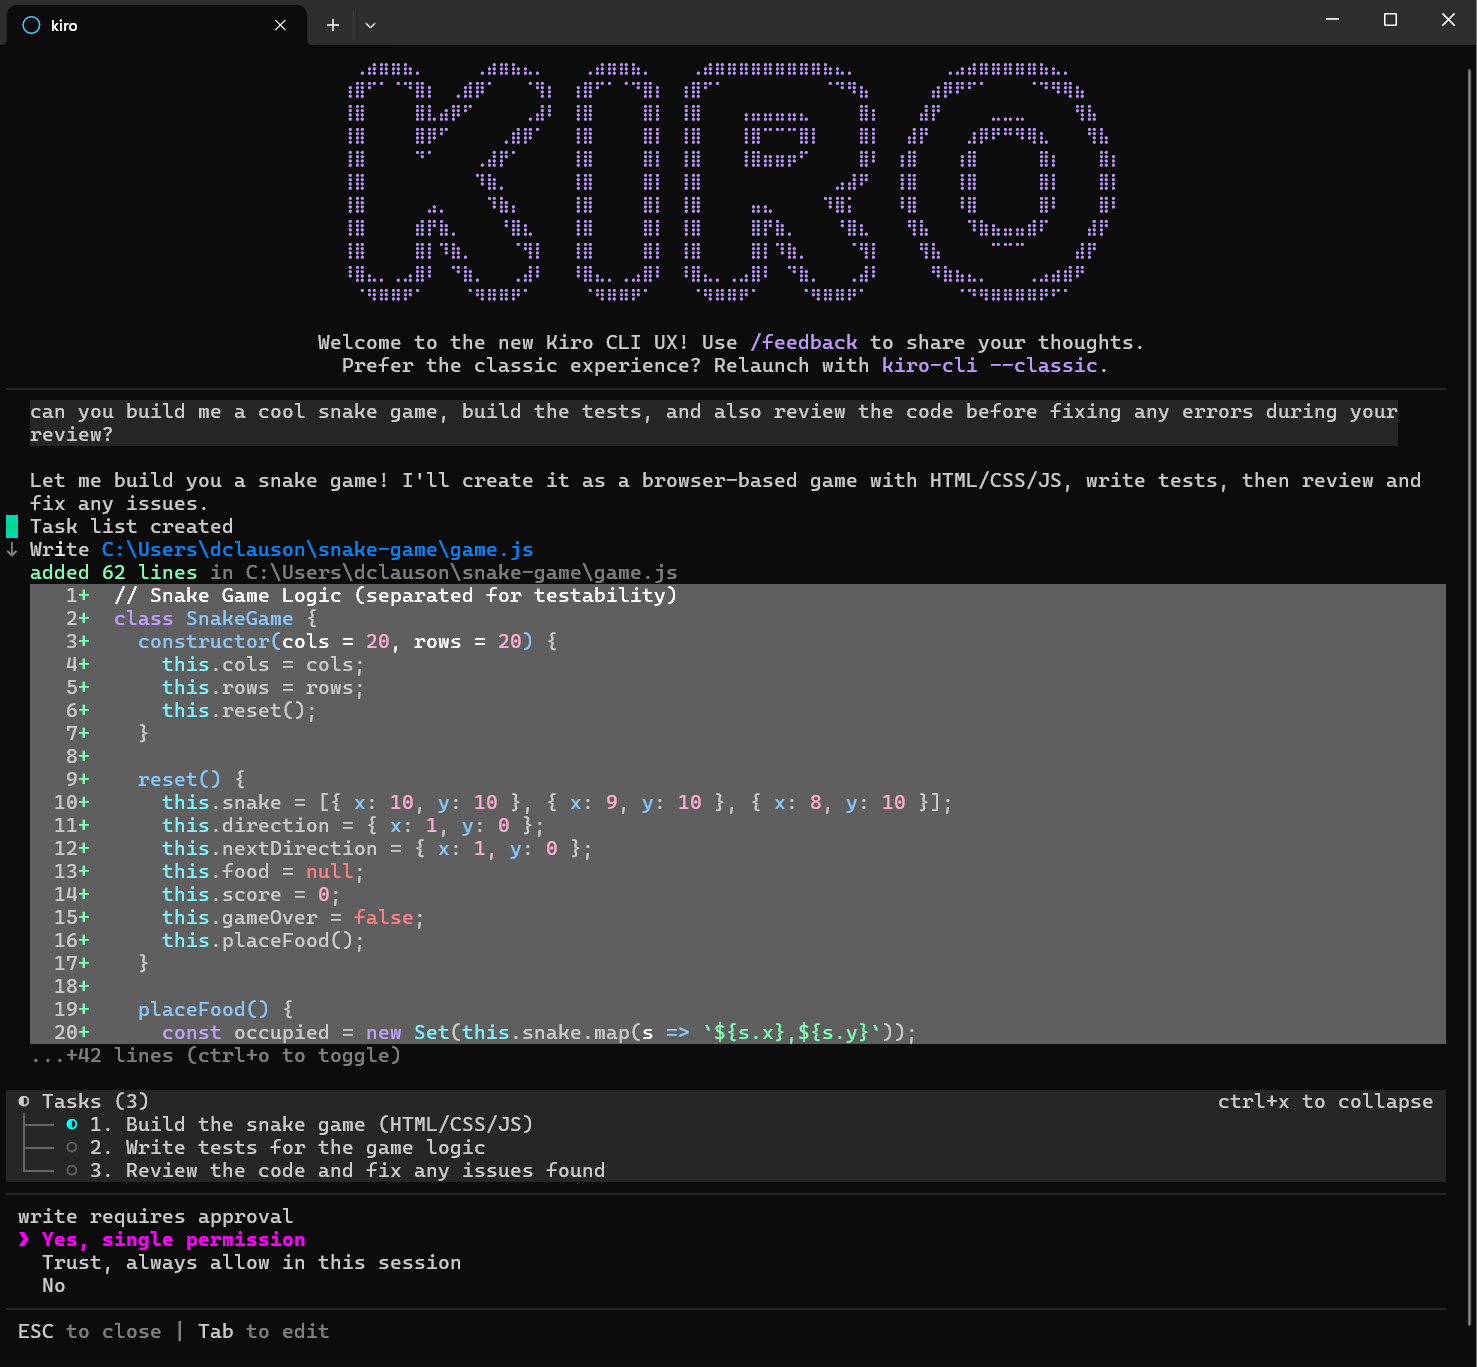The height and width of the screenshot is (1367, 1477).
Task: Select No to deny write approval
Action: 53,1285
